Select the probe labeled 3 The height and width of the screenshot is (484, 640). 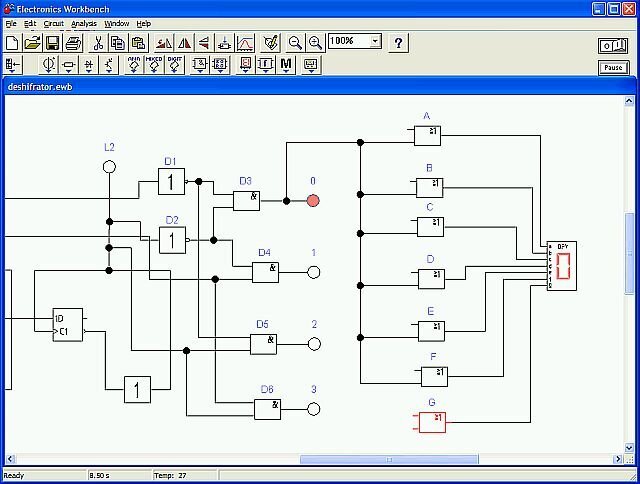(x=313, y=409)
